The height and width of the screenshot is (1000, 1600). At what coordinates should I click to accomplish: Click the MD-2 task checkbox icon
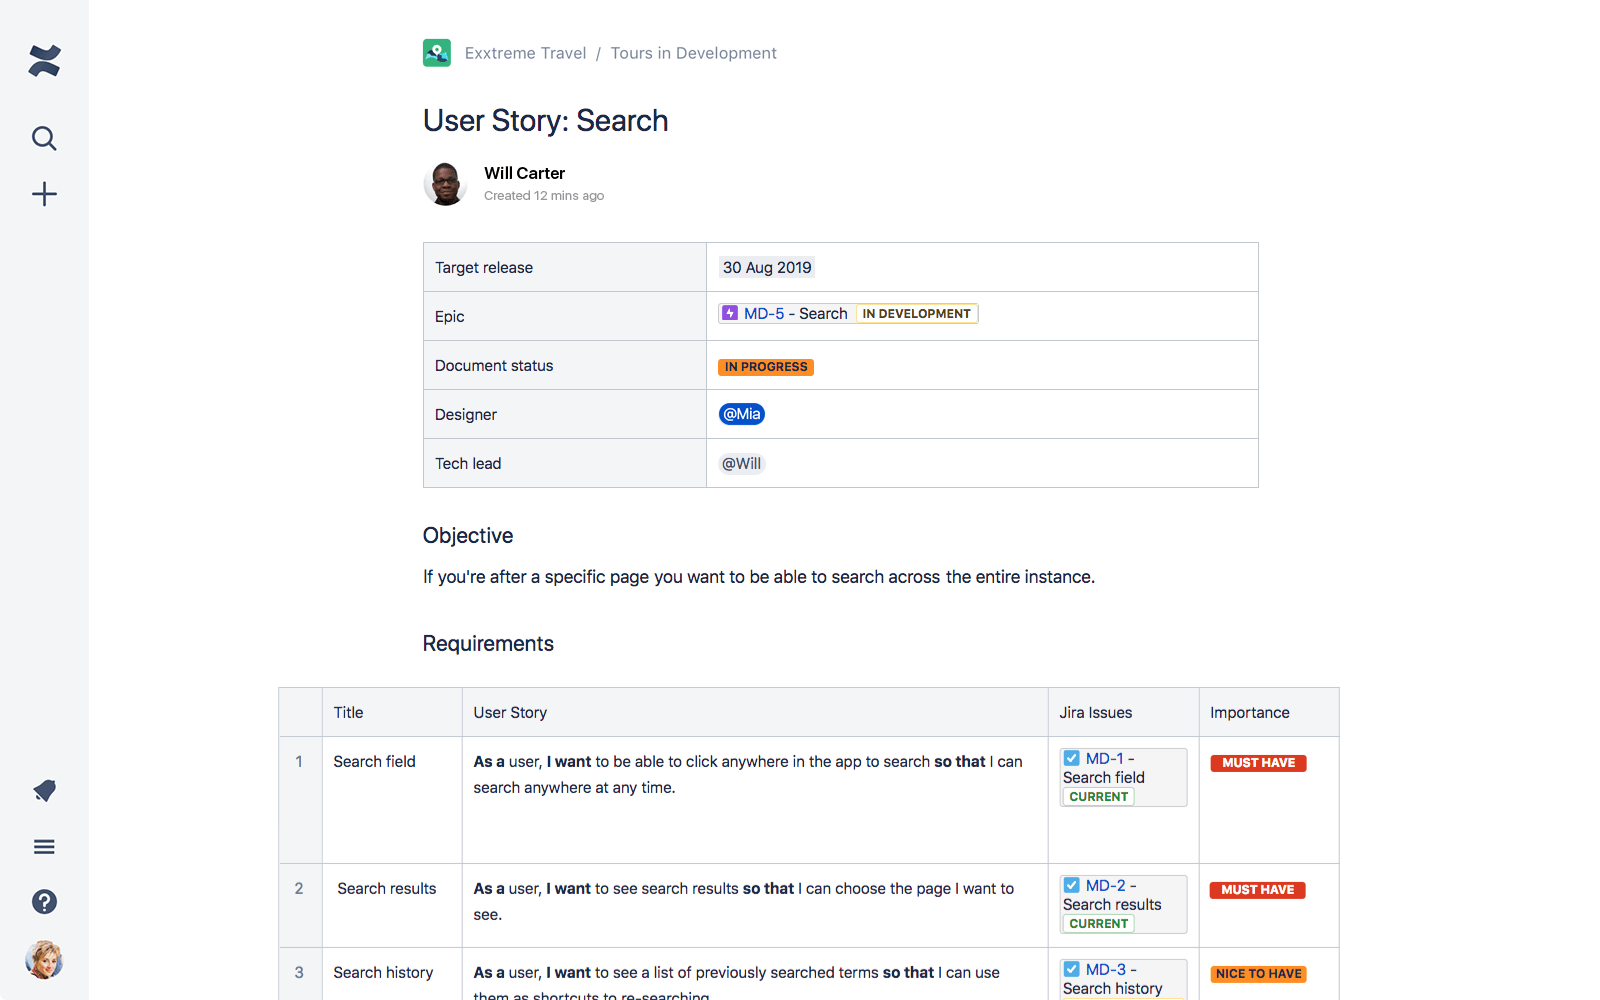point(1072,886)
